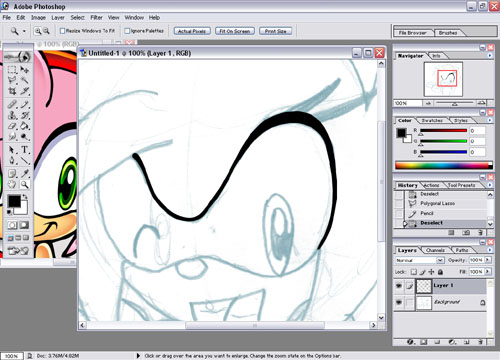Hide Layer 1 with its eye icon
The image size is (500, 360).
tap(399, 286)
